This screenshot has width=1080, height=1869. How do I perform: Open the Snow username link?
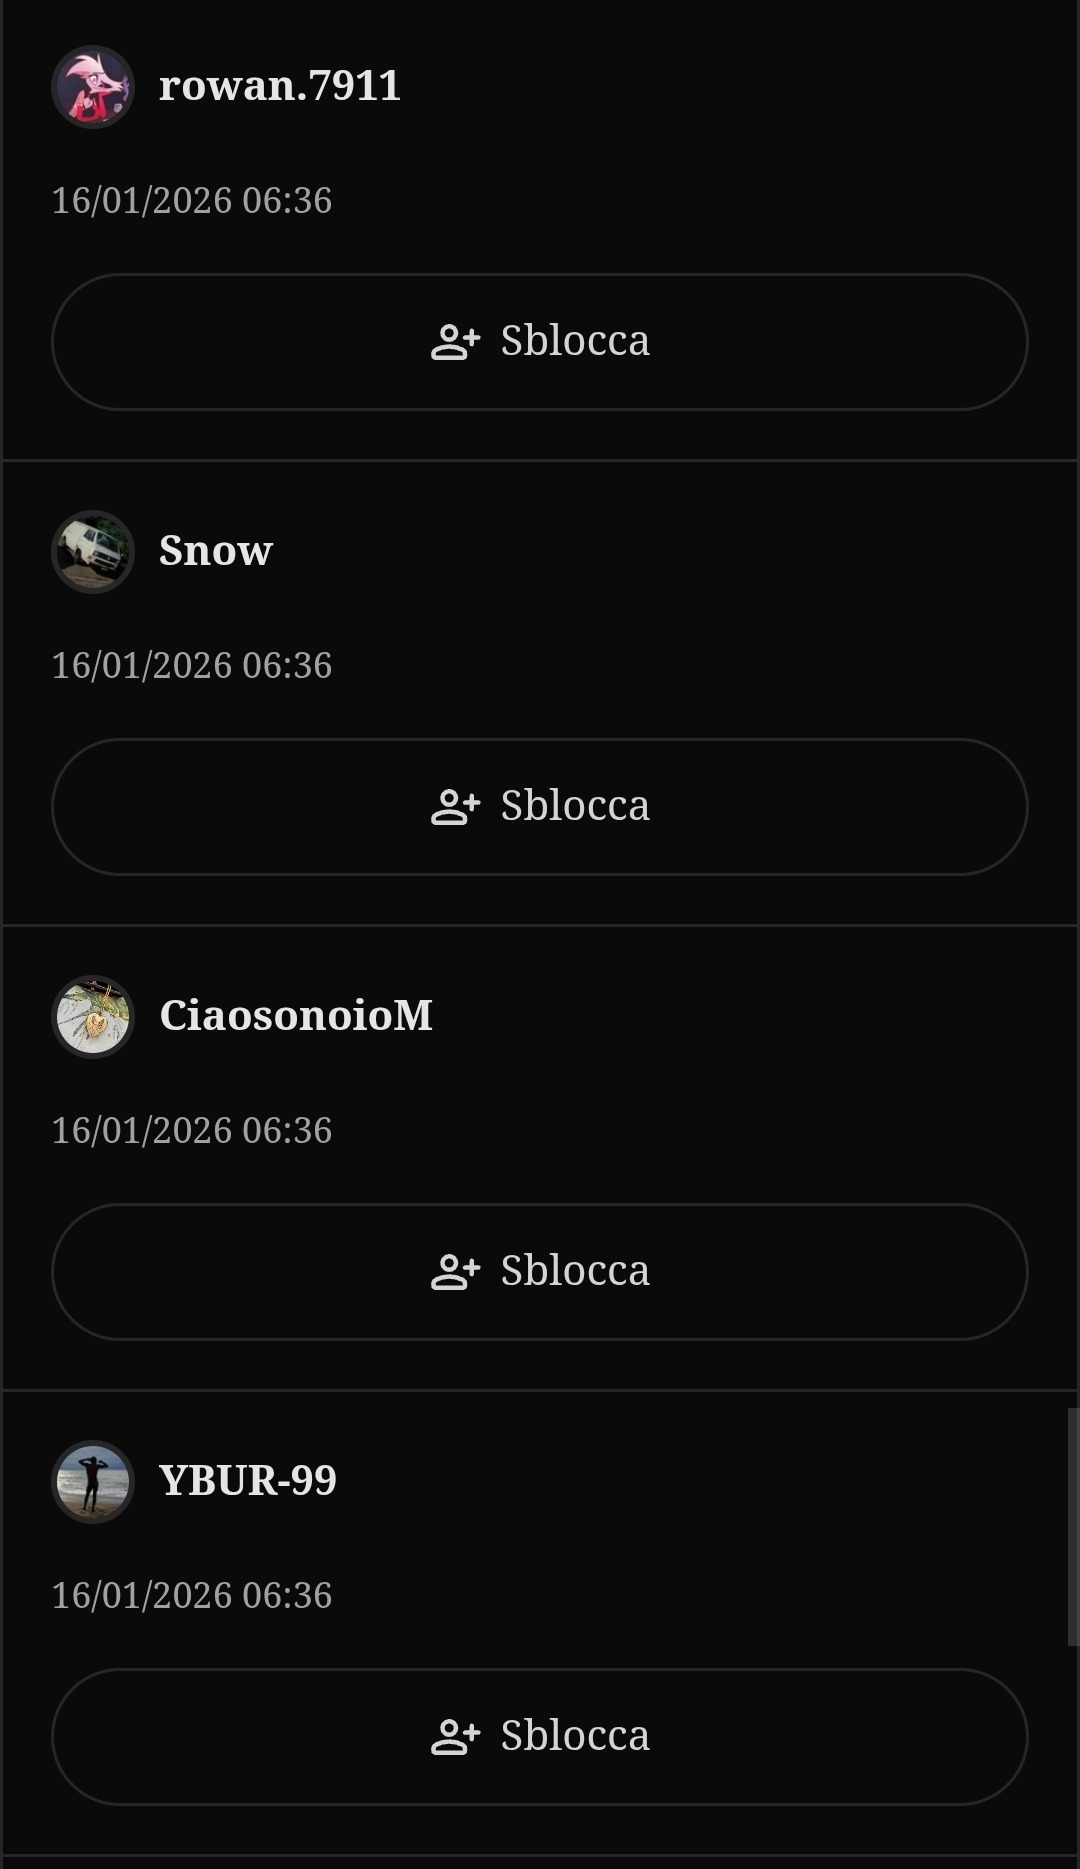(216, 551)
